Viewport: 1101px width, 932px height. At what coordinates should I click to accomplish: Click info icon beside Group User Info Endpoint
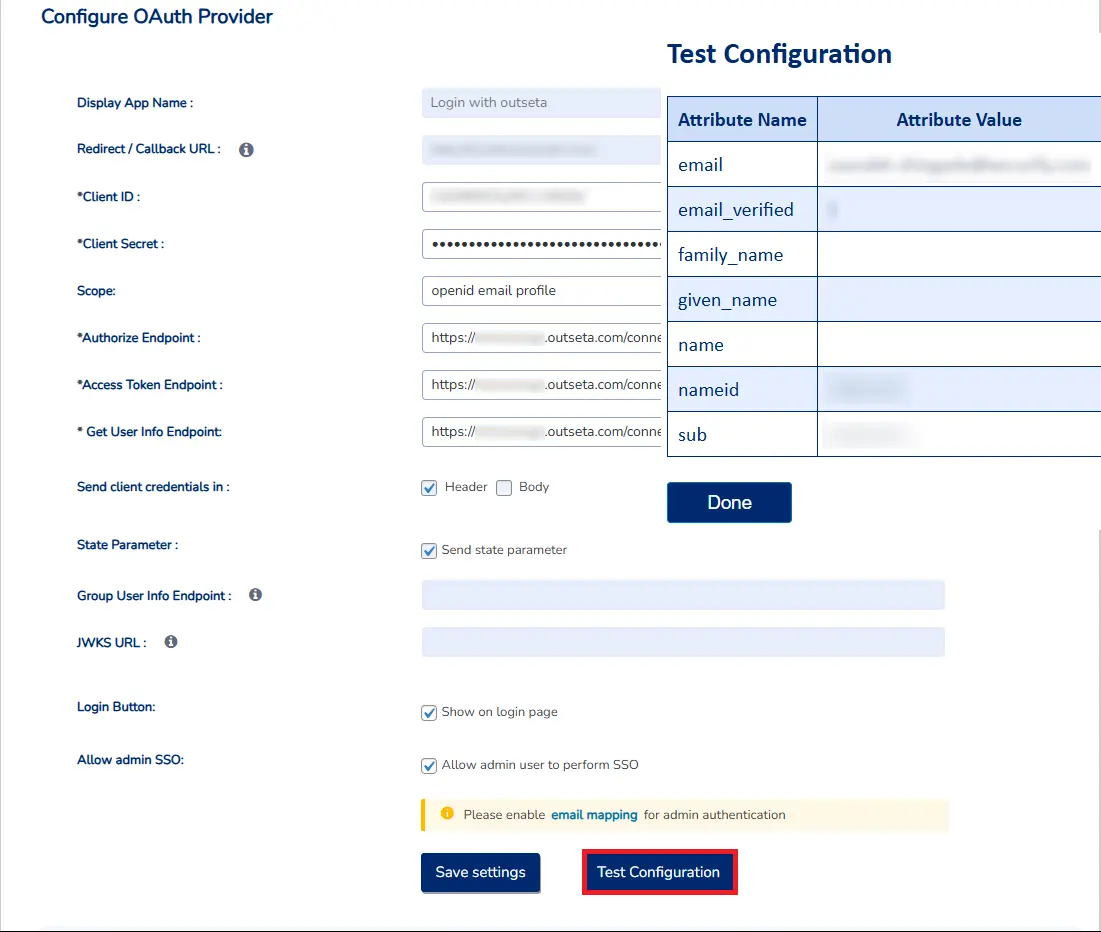255,595
